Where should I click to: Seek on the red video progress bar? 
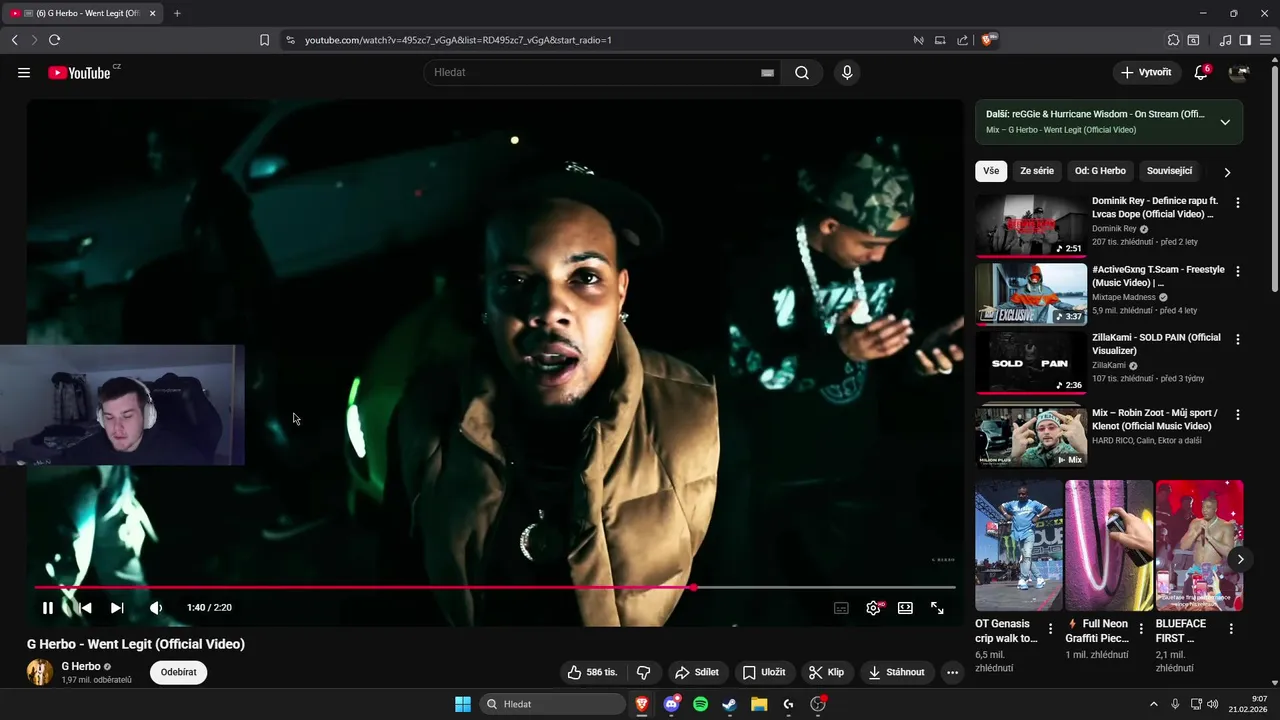[495, 587]
